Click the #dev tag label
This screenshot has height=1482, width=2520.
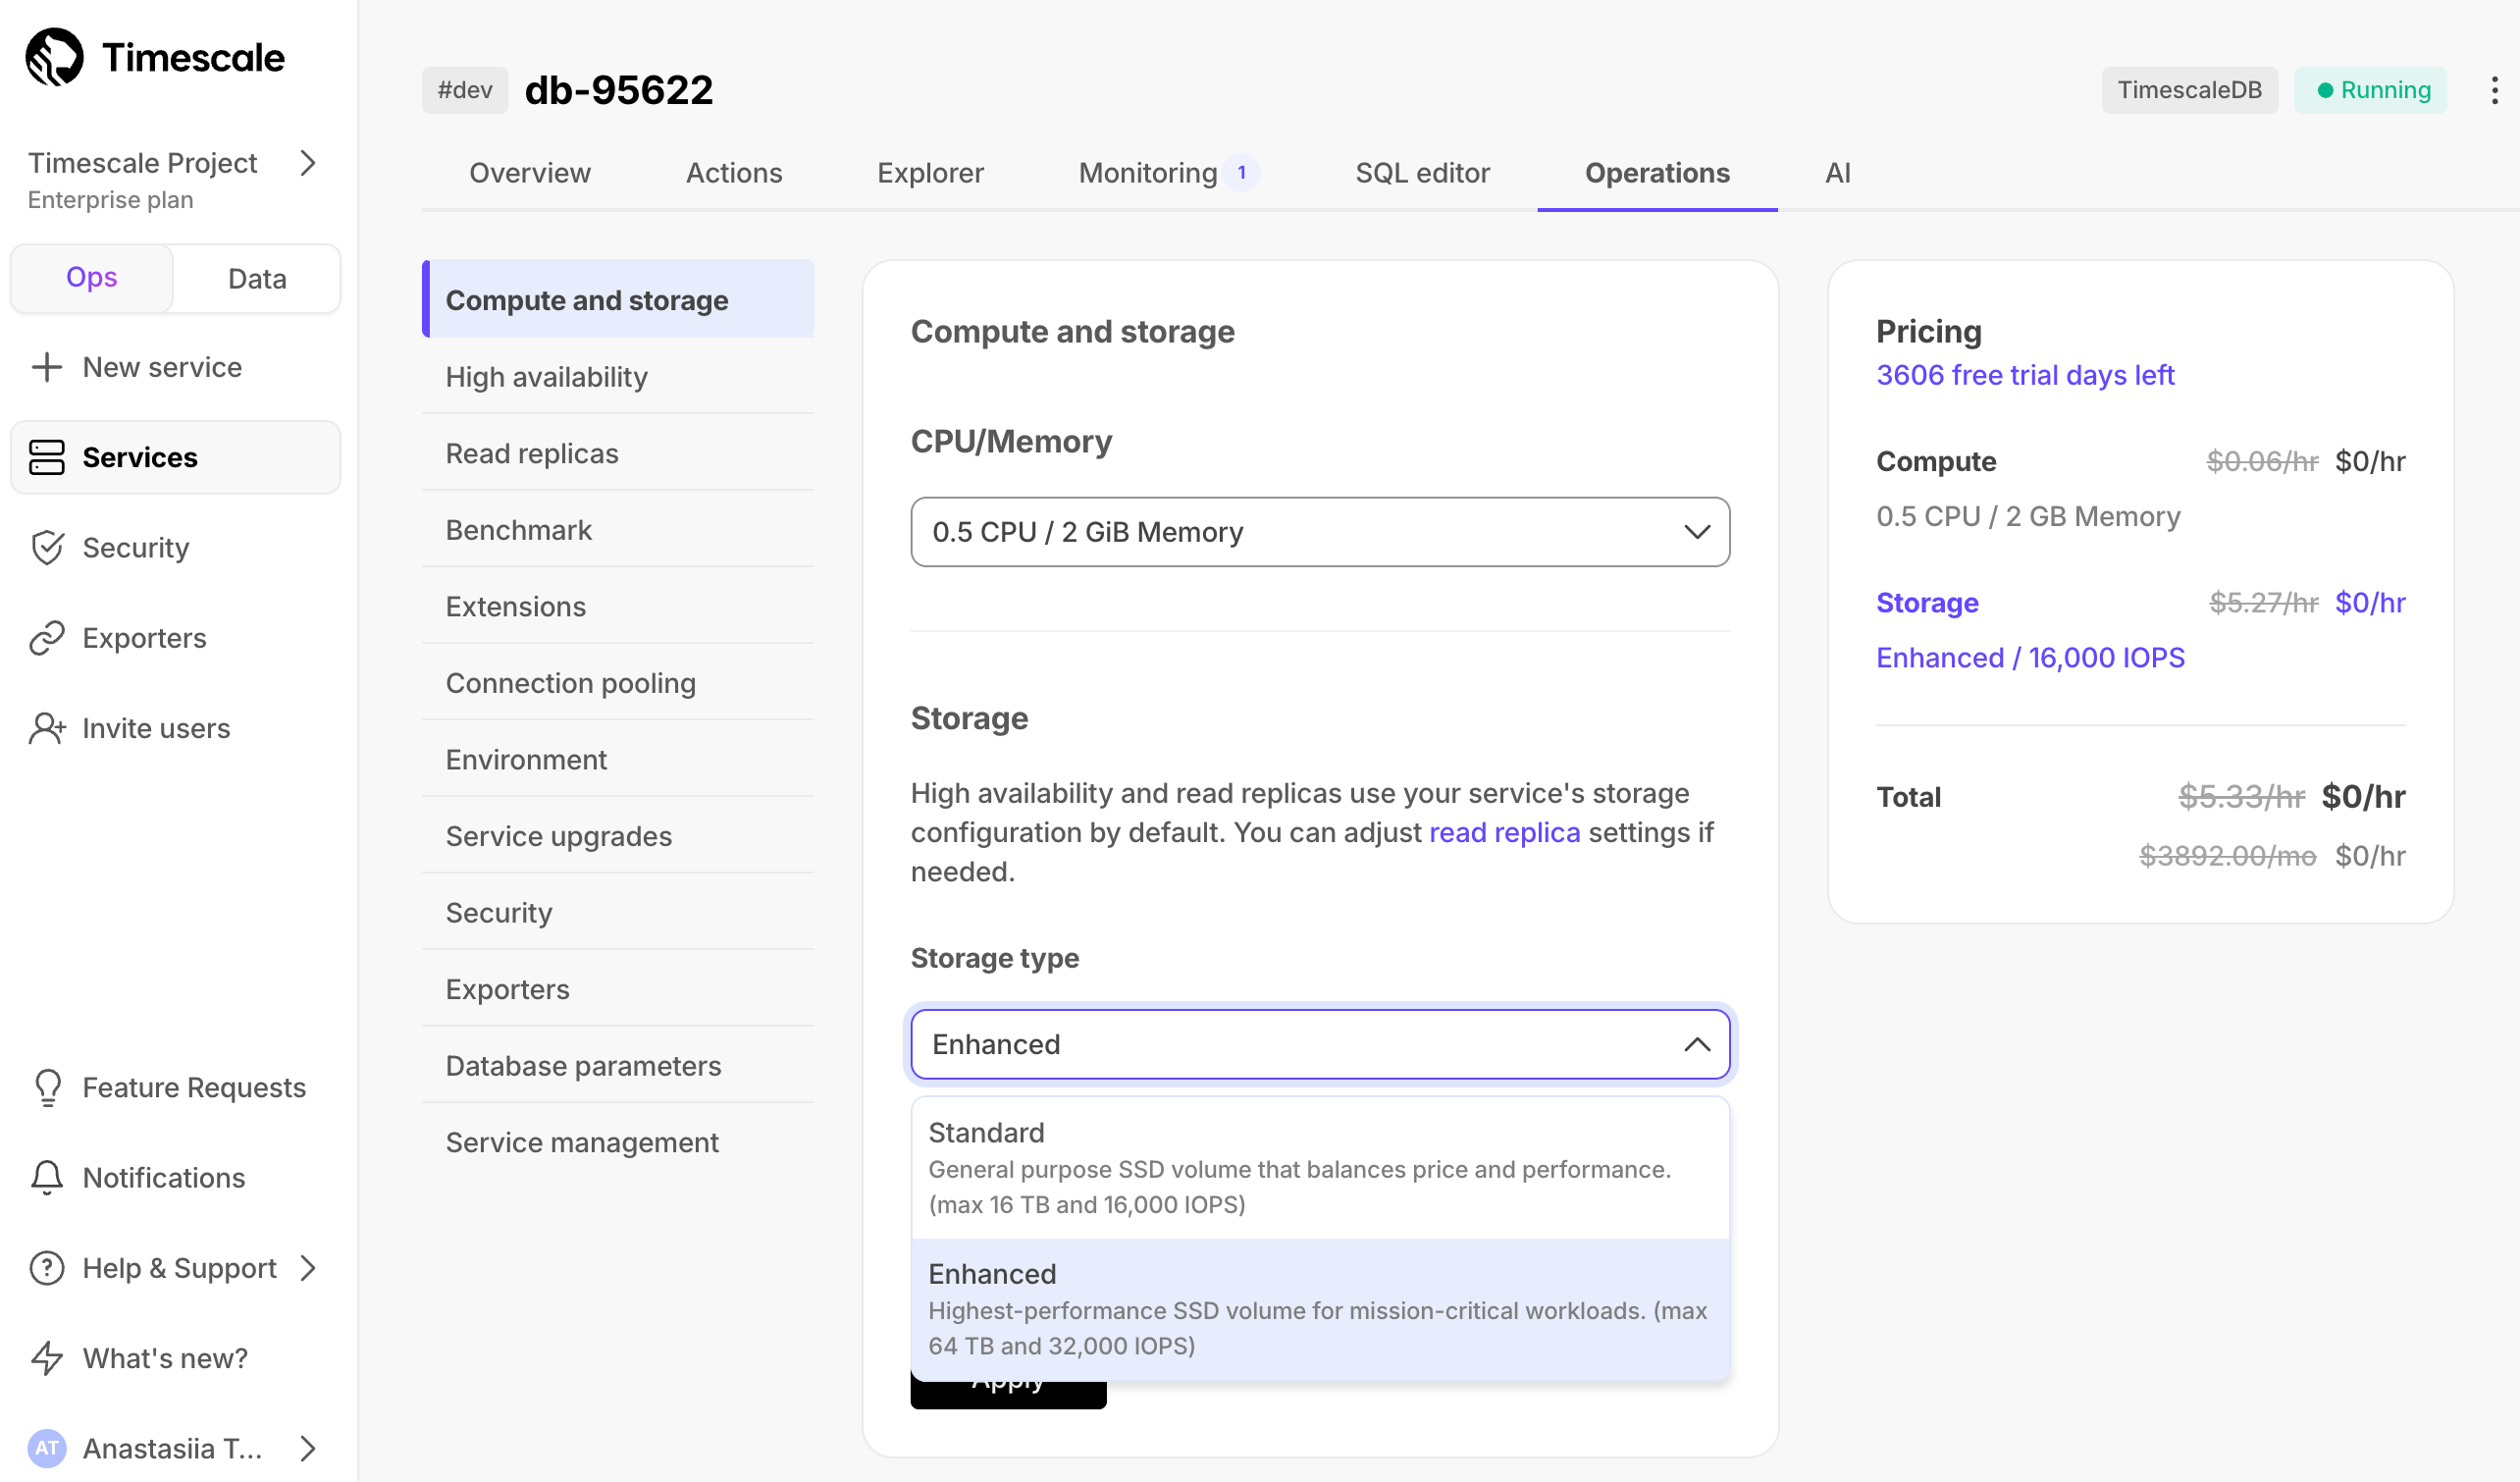coord(465,90)
